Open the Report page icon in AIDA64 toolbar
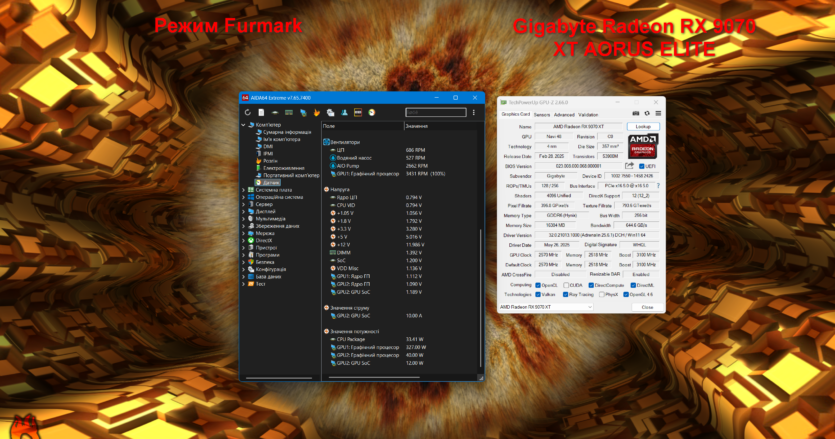Screen dimensions: 835x439 (x=261, y=112)
